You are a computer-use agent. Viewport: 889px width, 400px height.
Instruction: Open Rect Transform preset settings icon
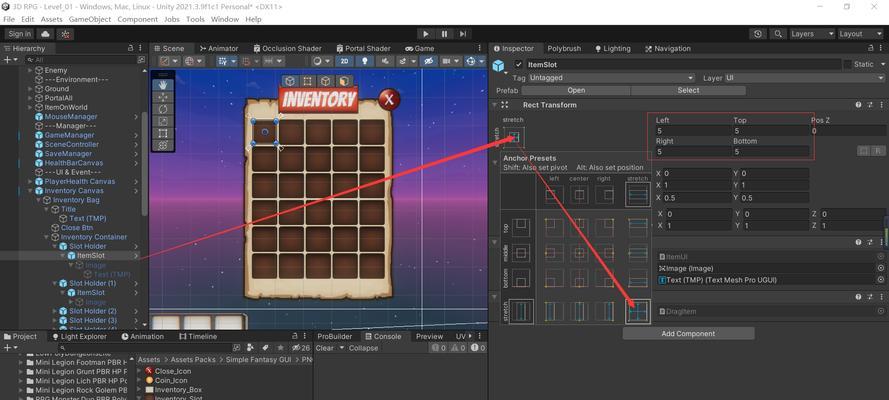(870, 105)
